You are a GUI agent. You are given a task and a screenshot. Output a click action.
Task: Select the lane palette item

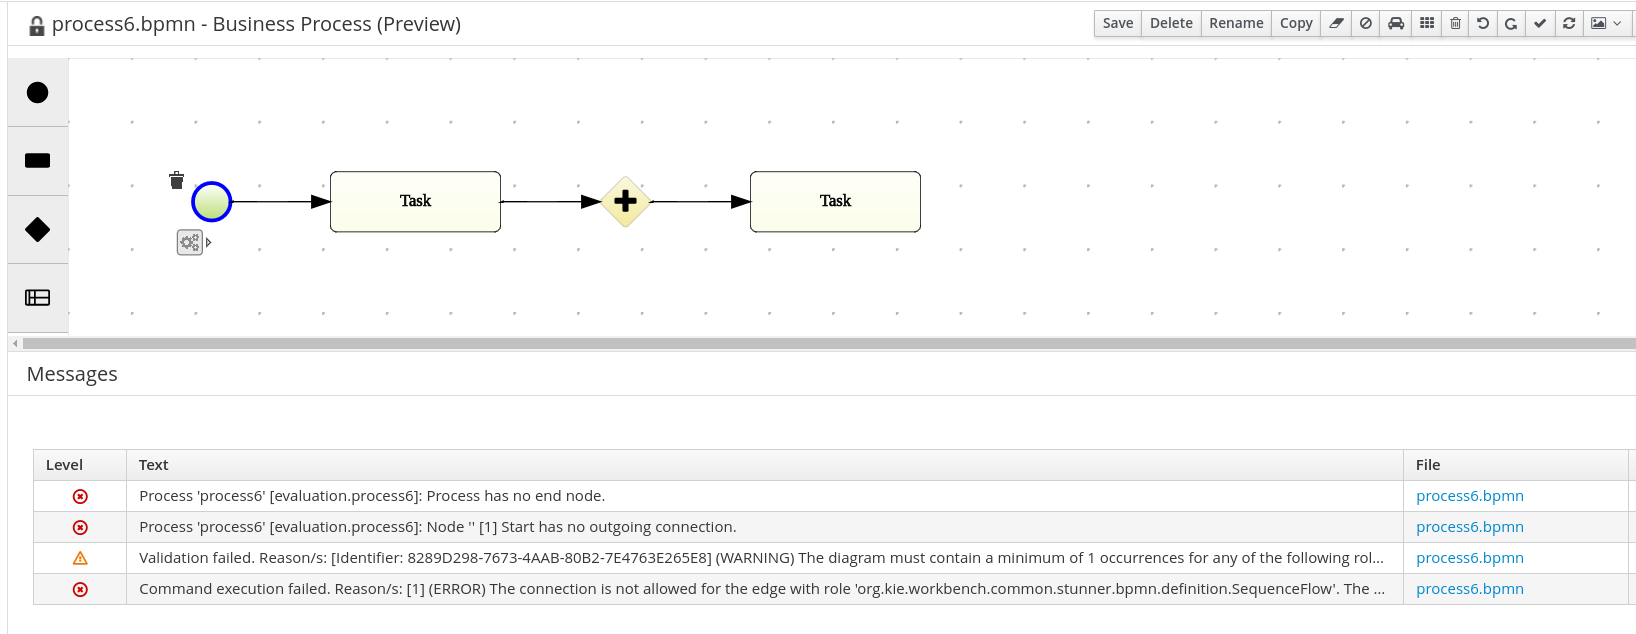click(38, 298)
